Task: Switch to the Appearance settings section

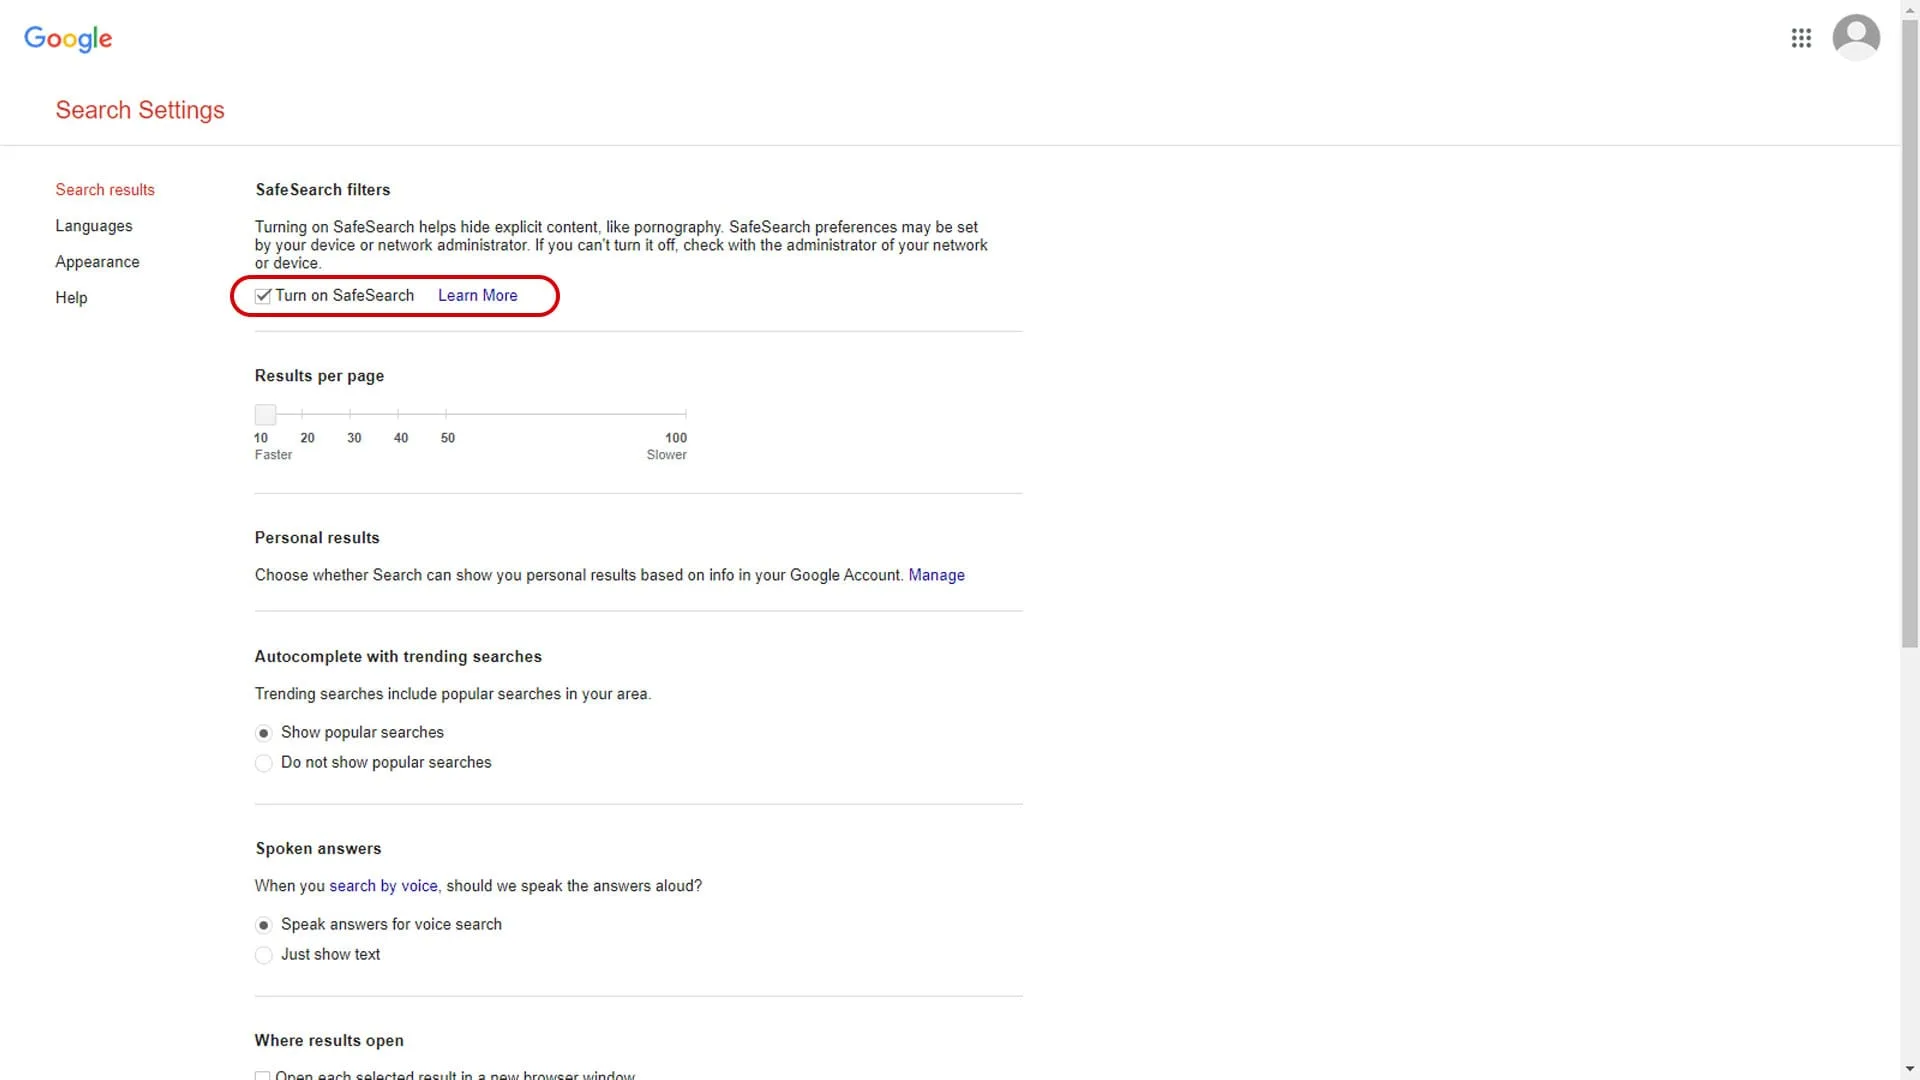Action: (97, 262)
